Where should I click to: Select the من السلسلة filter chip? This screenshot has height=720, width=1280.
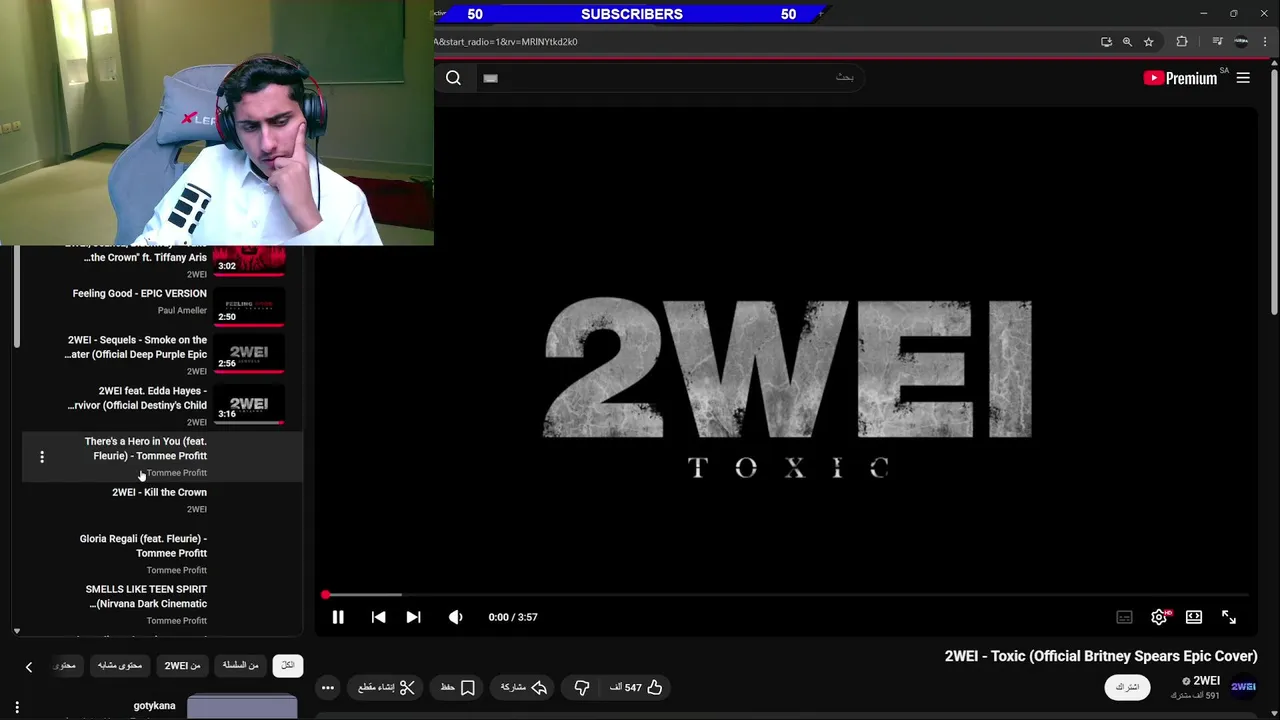[240, 665]
